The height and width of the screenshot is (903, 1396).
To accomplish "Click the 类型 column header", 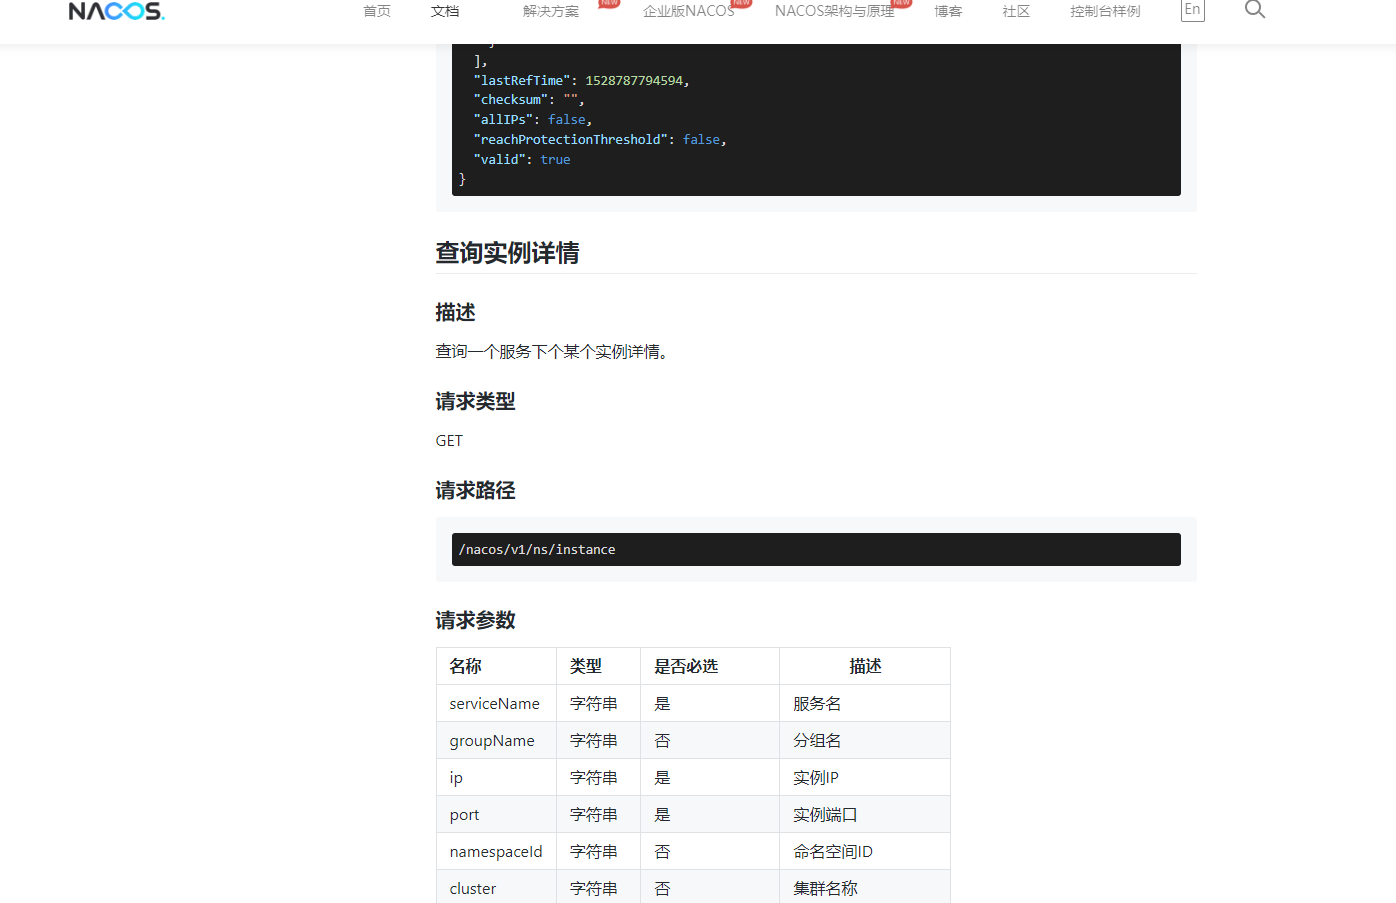I will (x=598, y=666).
